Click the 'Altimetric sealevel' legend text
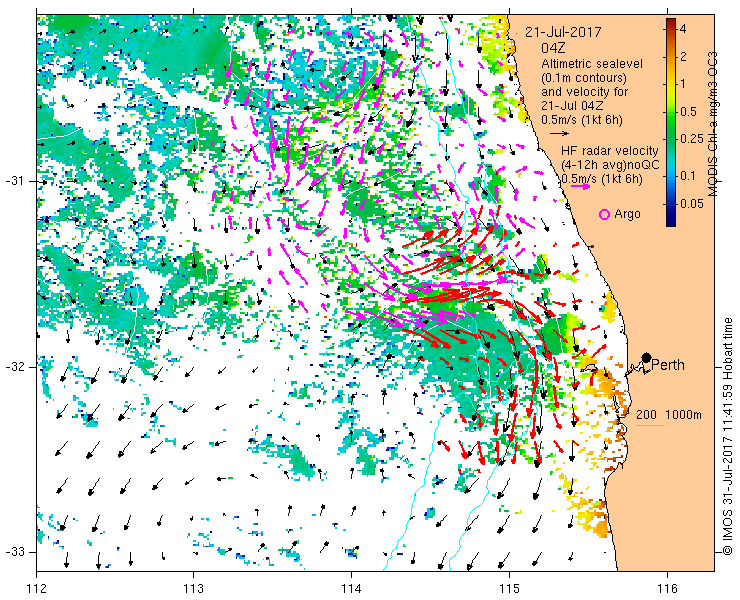 pyautogui.click(x=592, y=63)
